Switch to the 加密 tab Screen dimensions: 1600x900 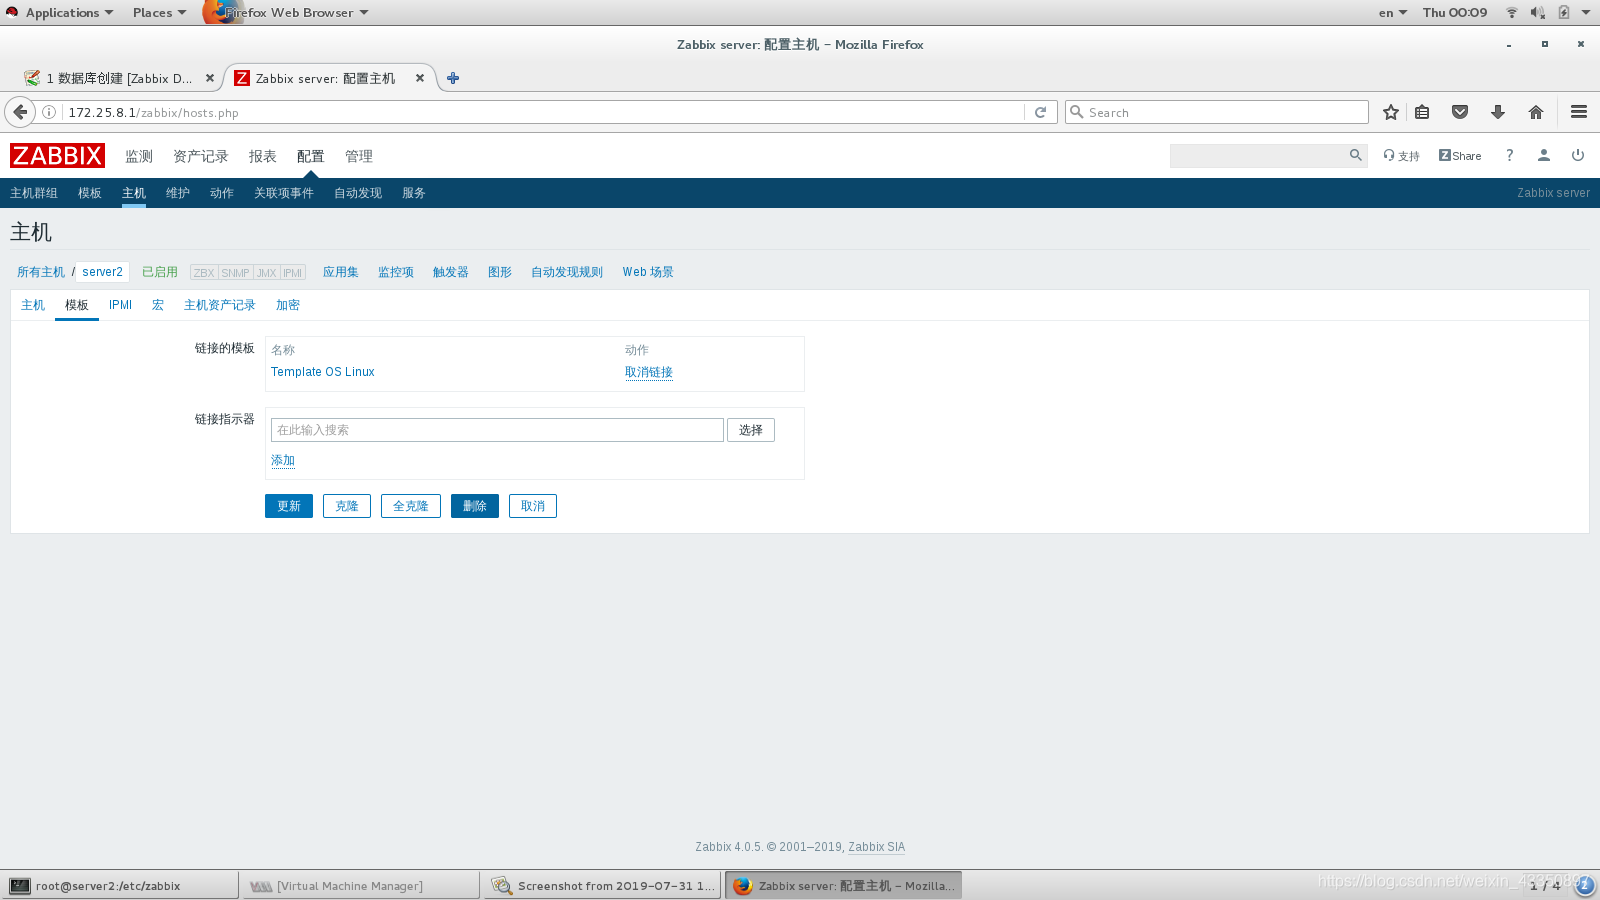click(x=288, y=305)
